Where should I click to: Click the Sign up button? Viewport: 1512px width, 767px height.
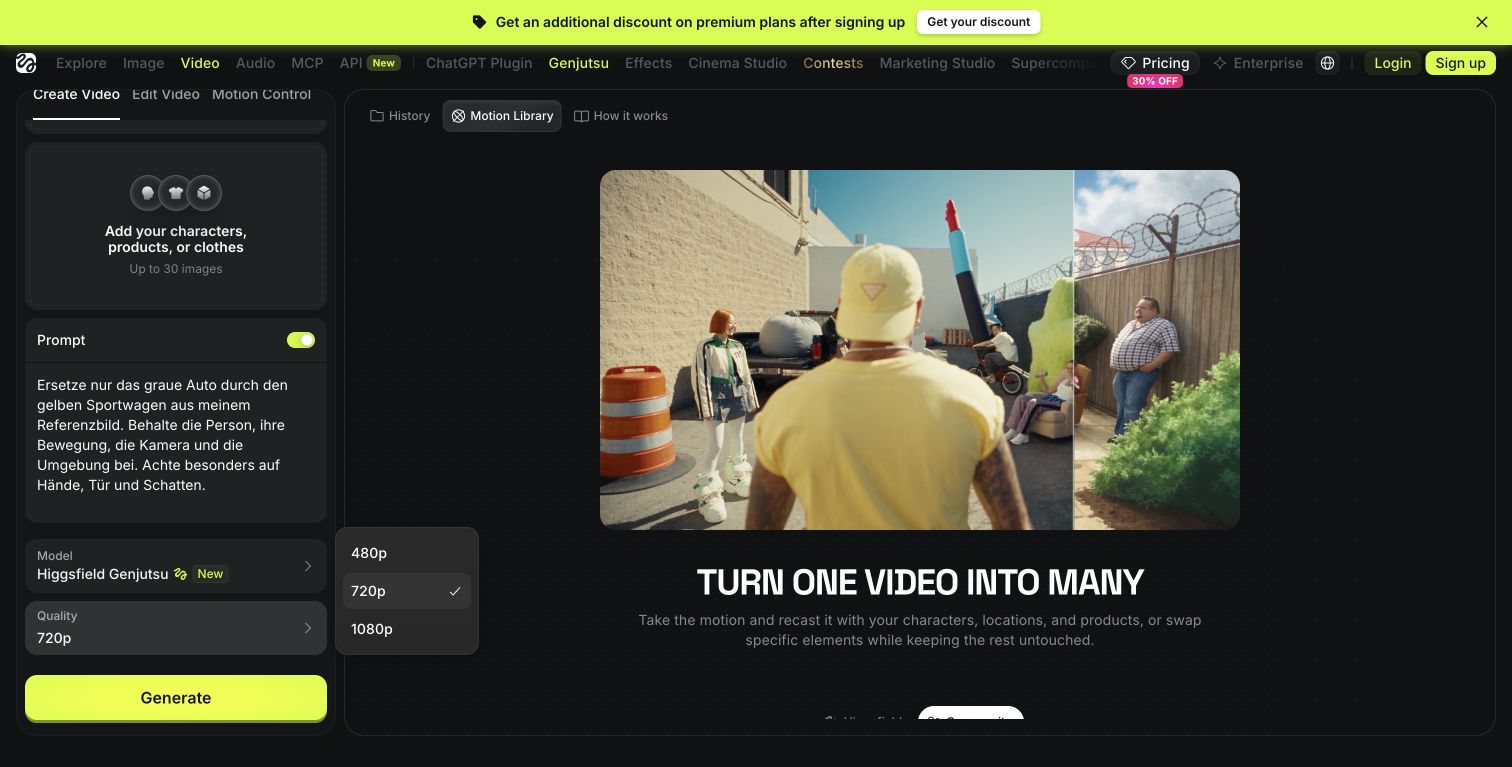[1460, 63]
